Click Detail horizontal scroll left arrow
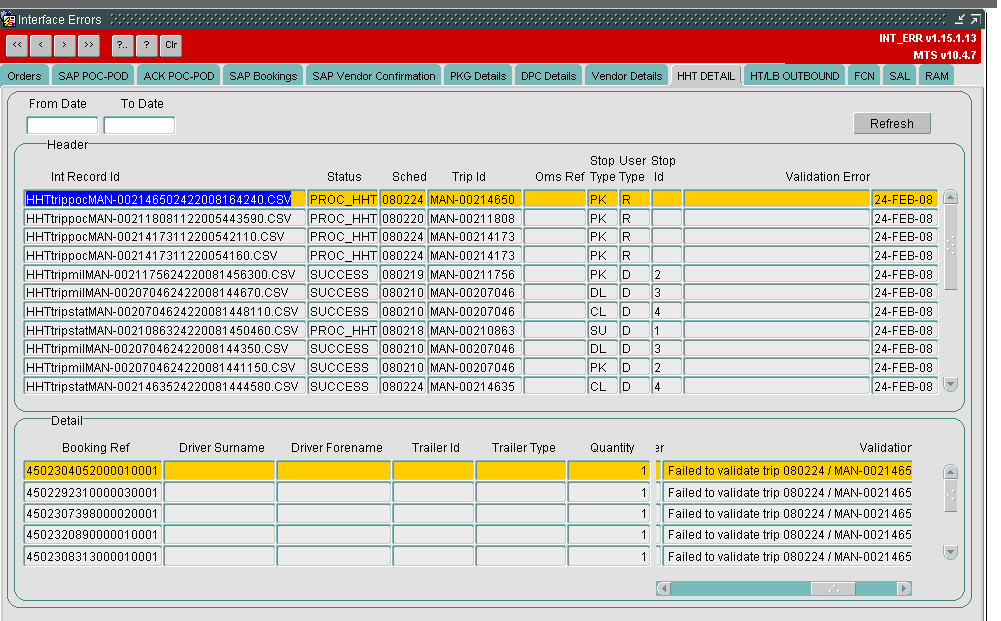The height and width of the screenshot is (621, 1001). (x=663, y=588)
